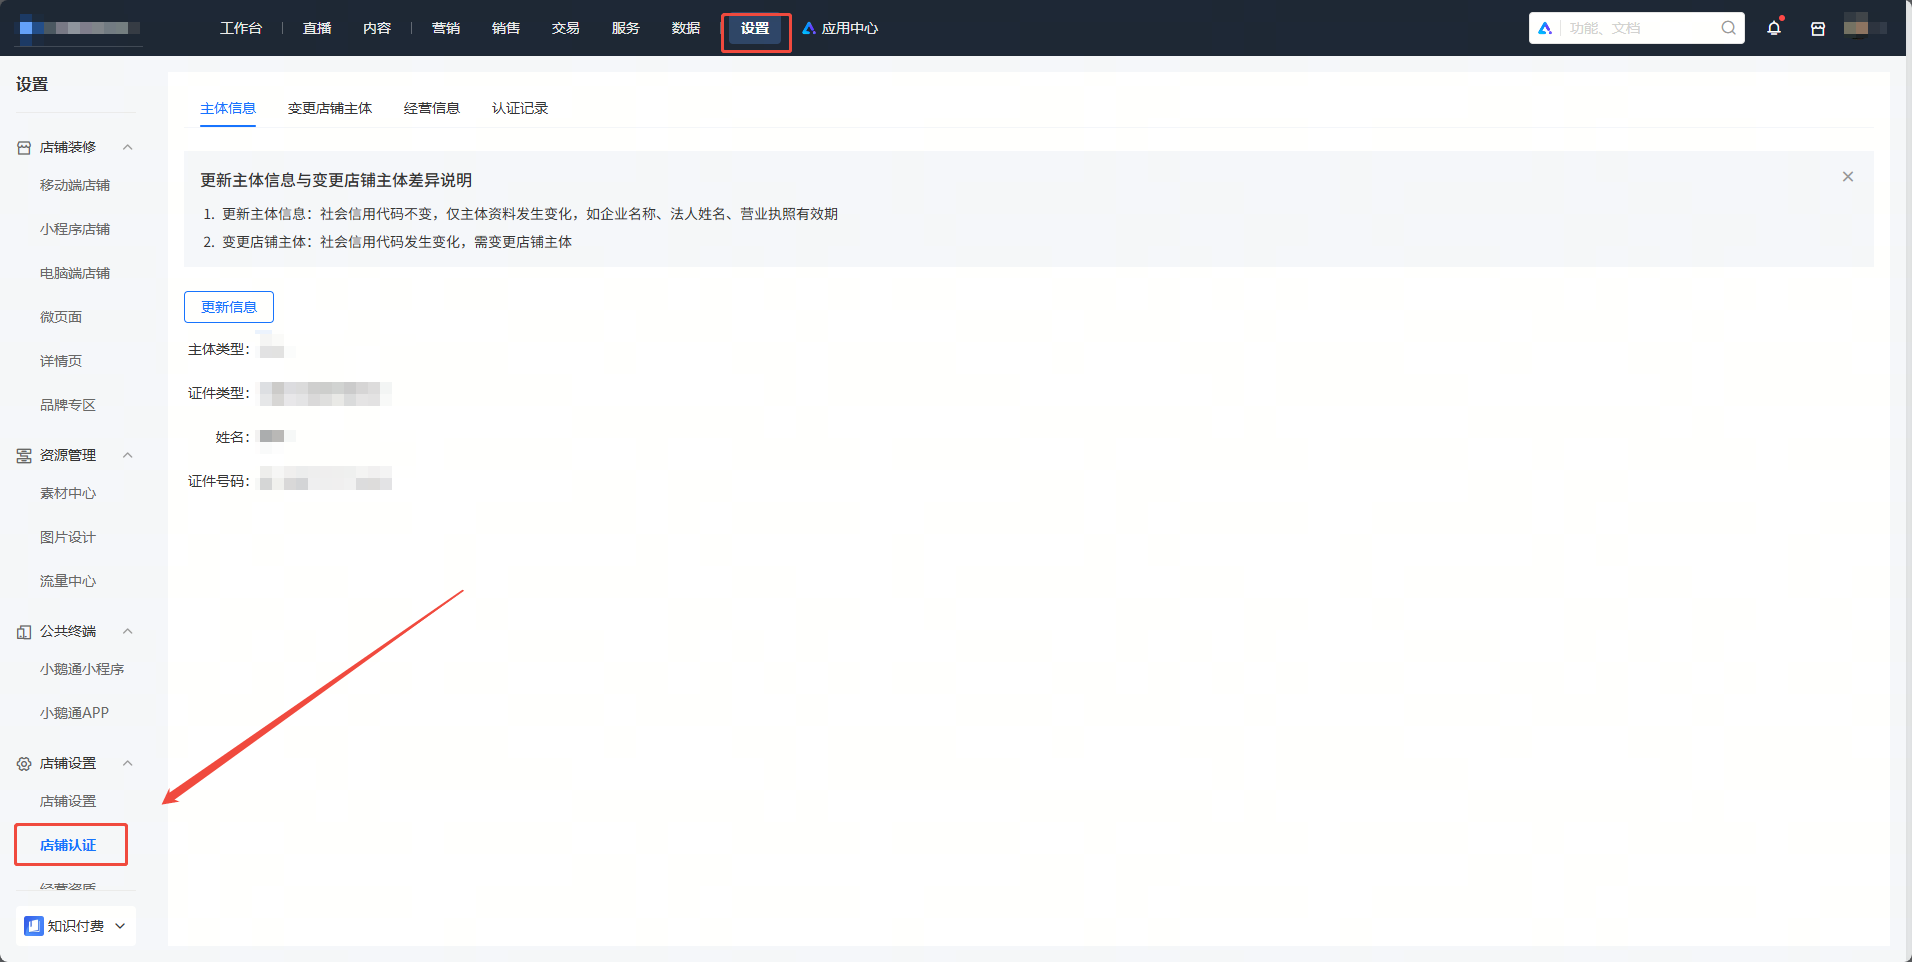Collapse the 资源管理 section chevron
Screen dimensions: 1912x962
128,455
